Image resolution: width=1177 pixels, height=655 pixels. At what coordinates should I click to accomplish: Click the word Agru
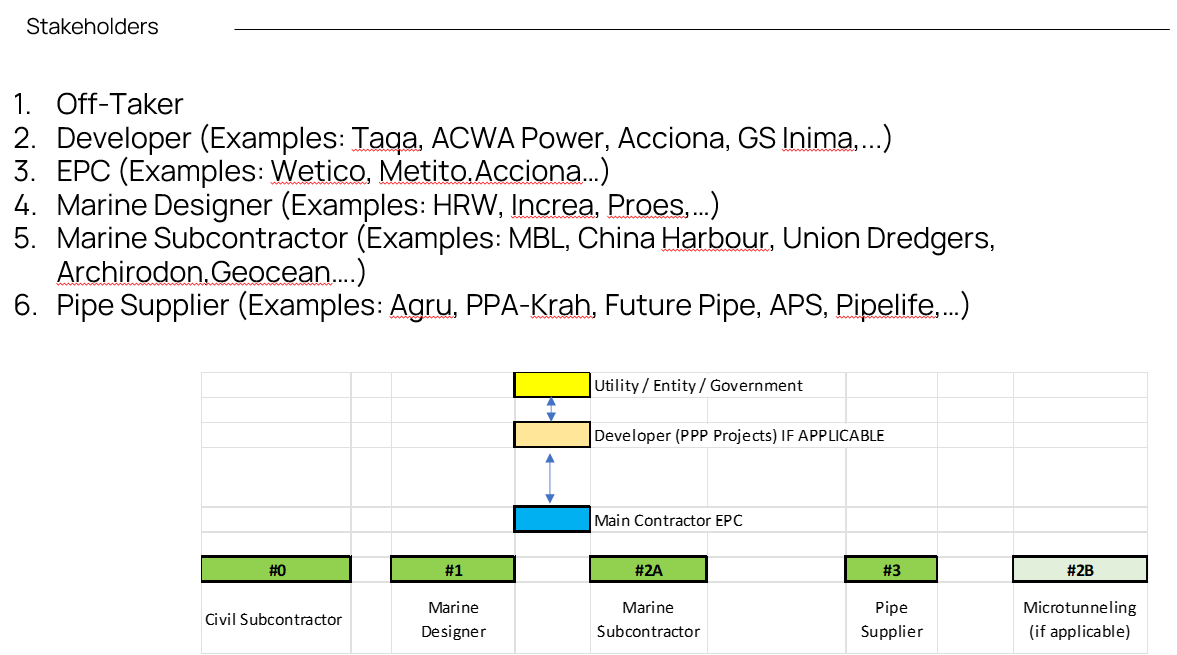421,306
